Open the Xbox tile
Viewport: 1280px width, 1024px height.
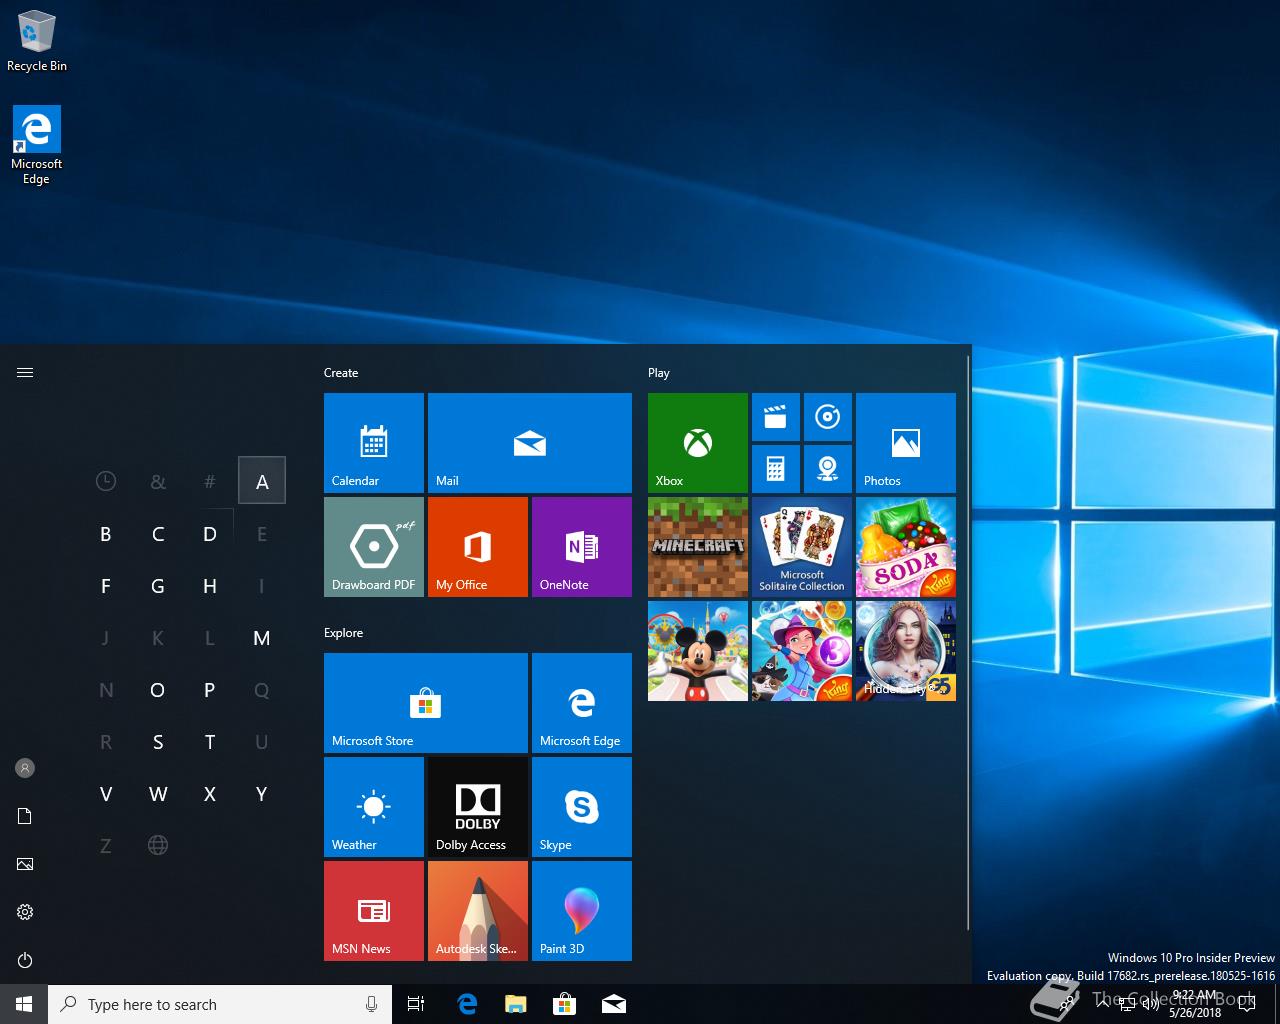[x=698, y=443]
